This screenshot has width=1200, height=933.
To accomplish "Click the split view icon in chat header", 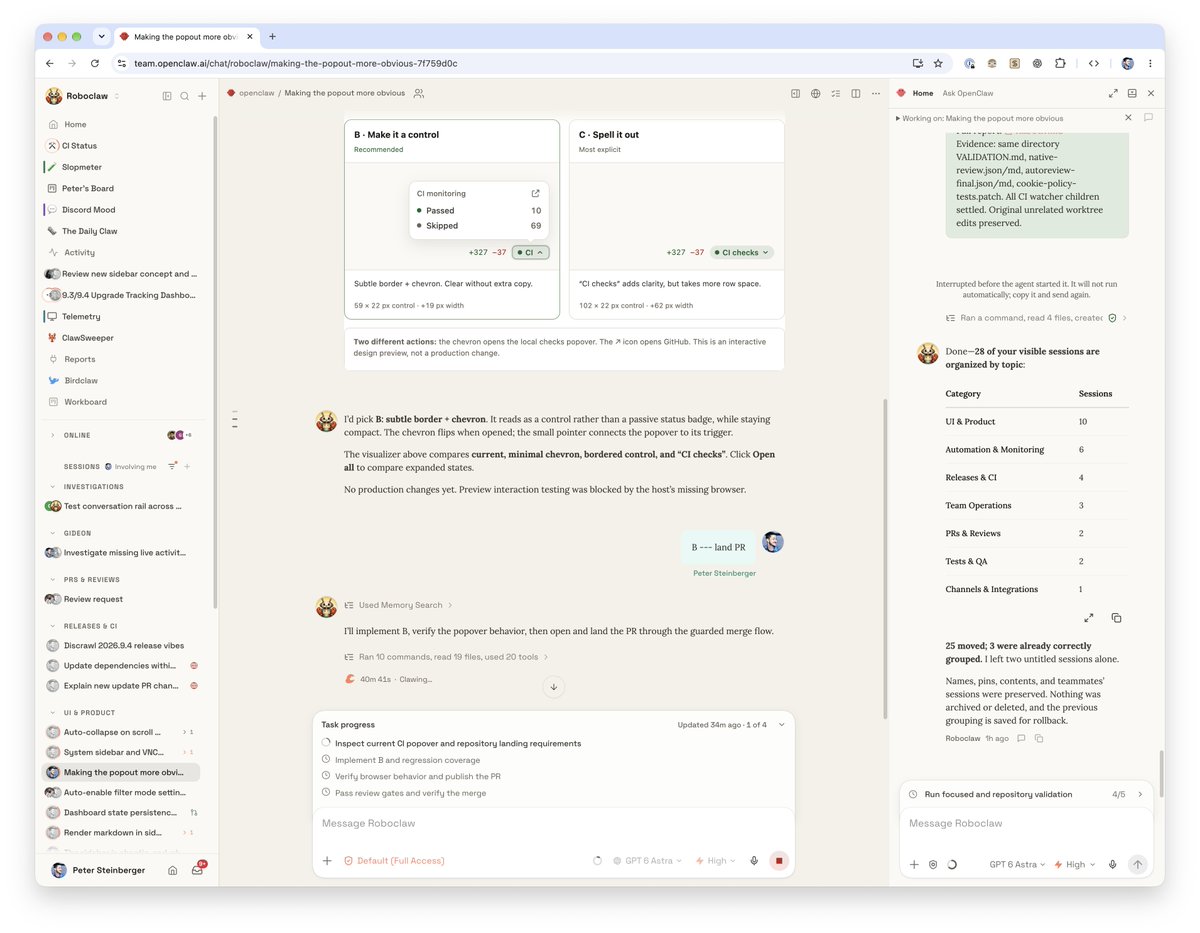I will pos(856,93).
